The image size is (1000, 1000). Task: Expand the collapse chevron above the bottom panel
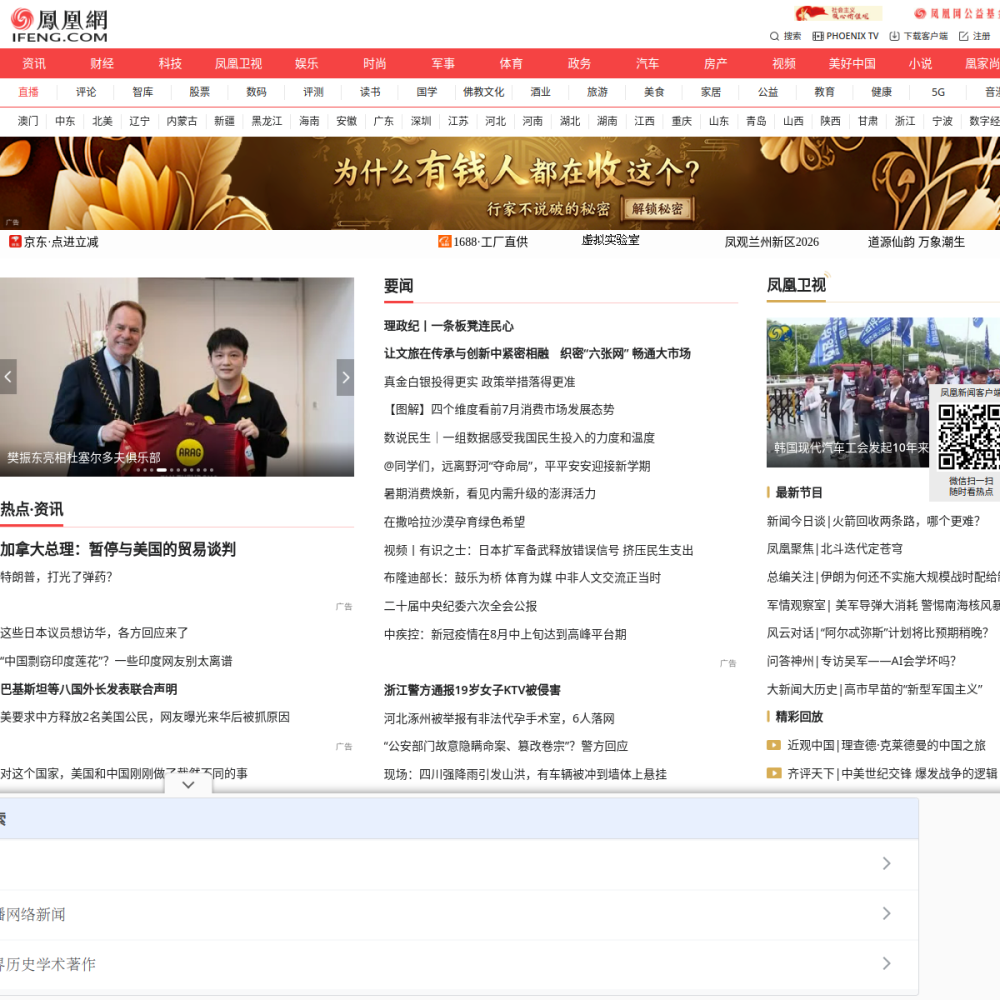coord(188,784)
